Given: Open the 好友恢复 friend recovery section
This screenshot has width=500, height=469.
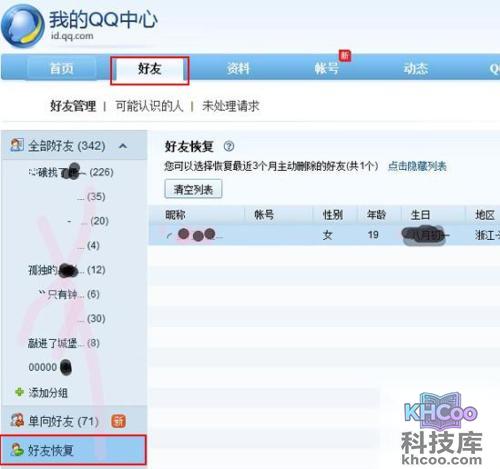Looking at the screenshot, I should (x=73, y=450).
